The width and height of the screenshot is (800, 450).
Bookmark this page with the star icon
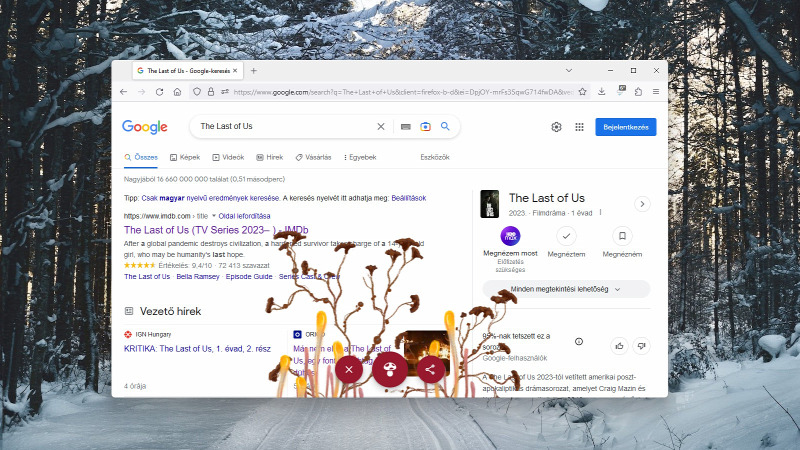tap(583, 92)
